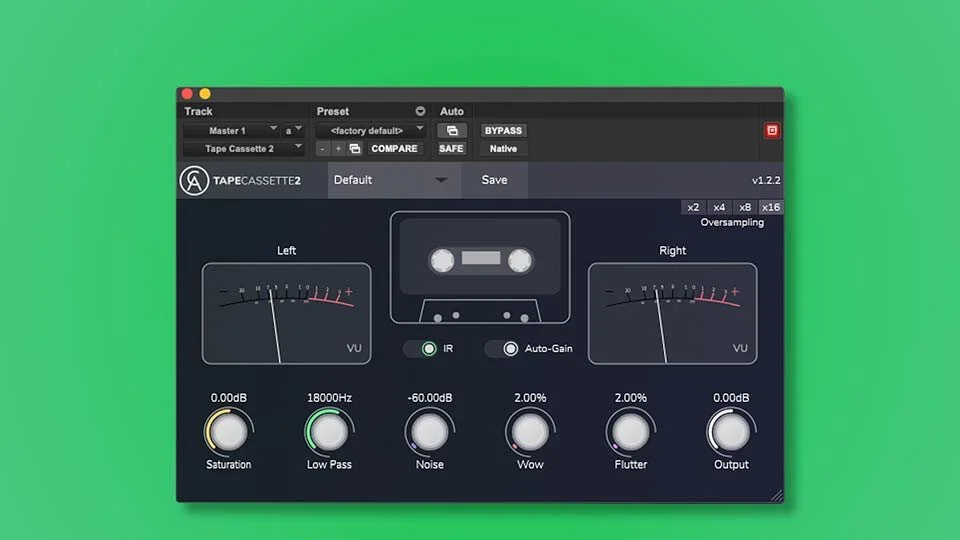Click the Wow value 2.00%

pyautogui.click(x=530, y=398)
